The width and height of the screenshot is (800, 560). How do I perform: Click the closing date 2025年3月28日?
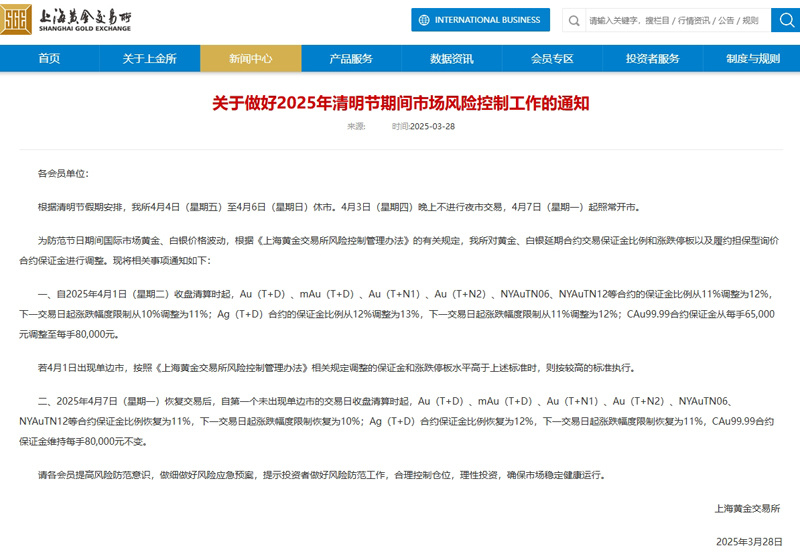(749, 542)
